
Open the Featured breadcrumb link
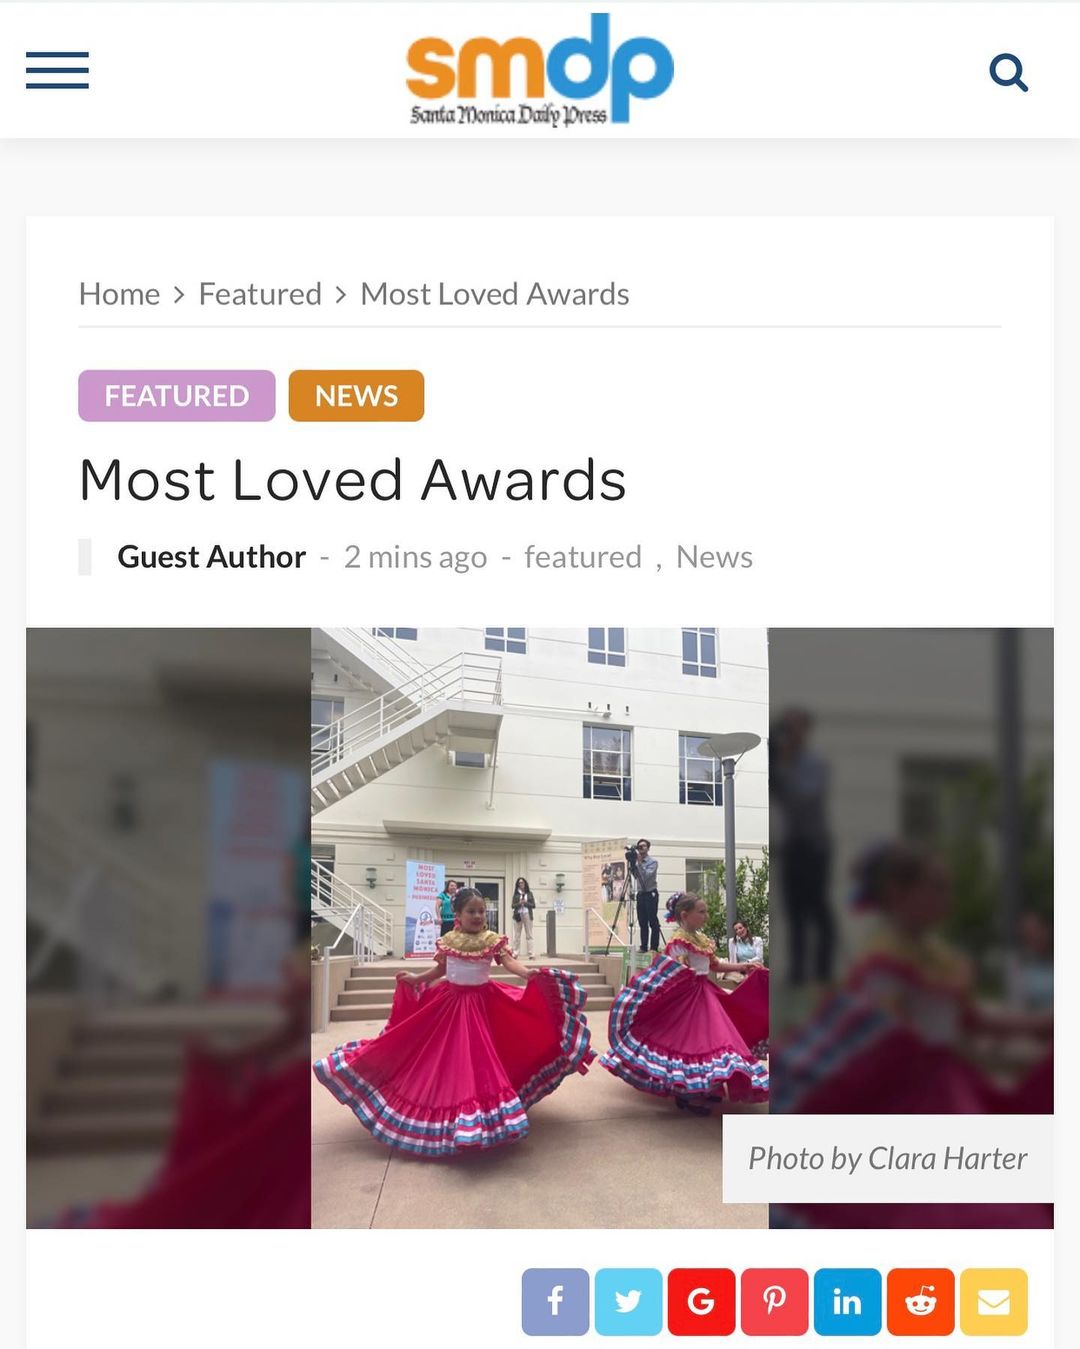[x=260, y=294]
